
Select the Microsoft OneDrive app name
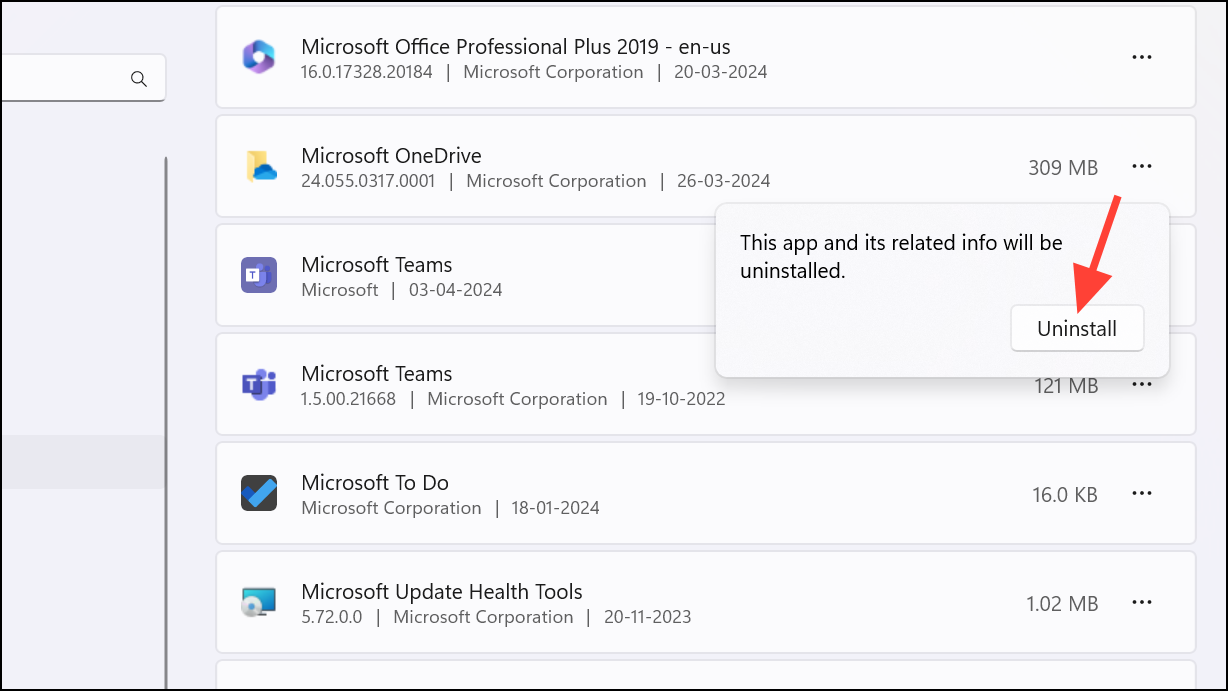(x=391, y=156)
